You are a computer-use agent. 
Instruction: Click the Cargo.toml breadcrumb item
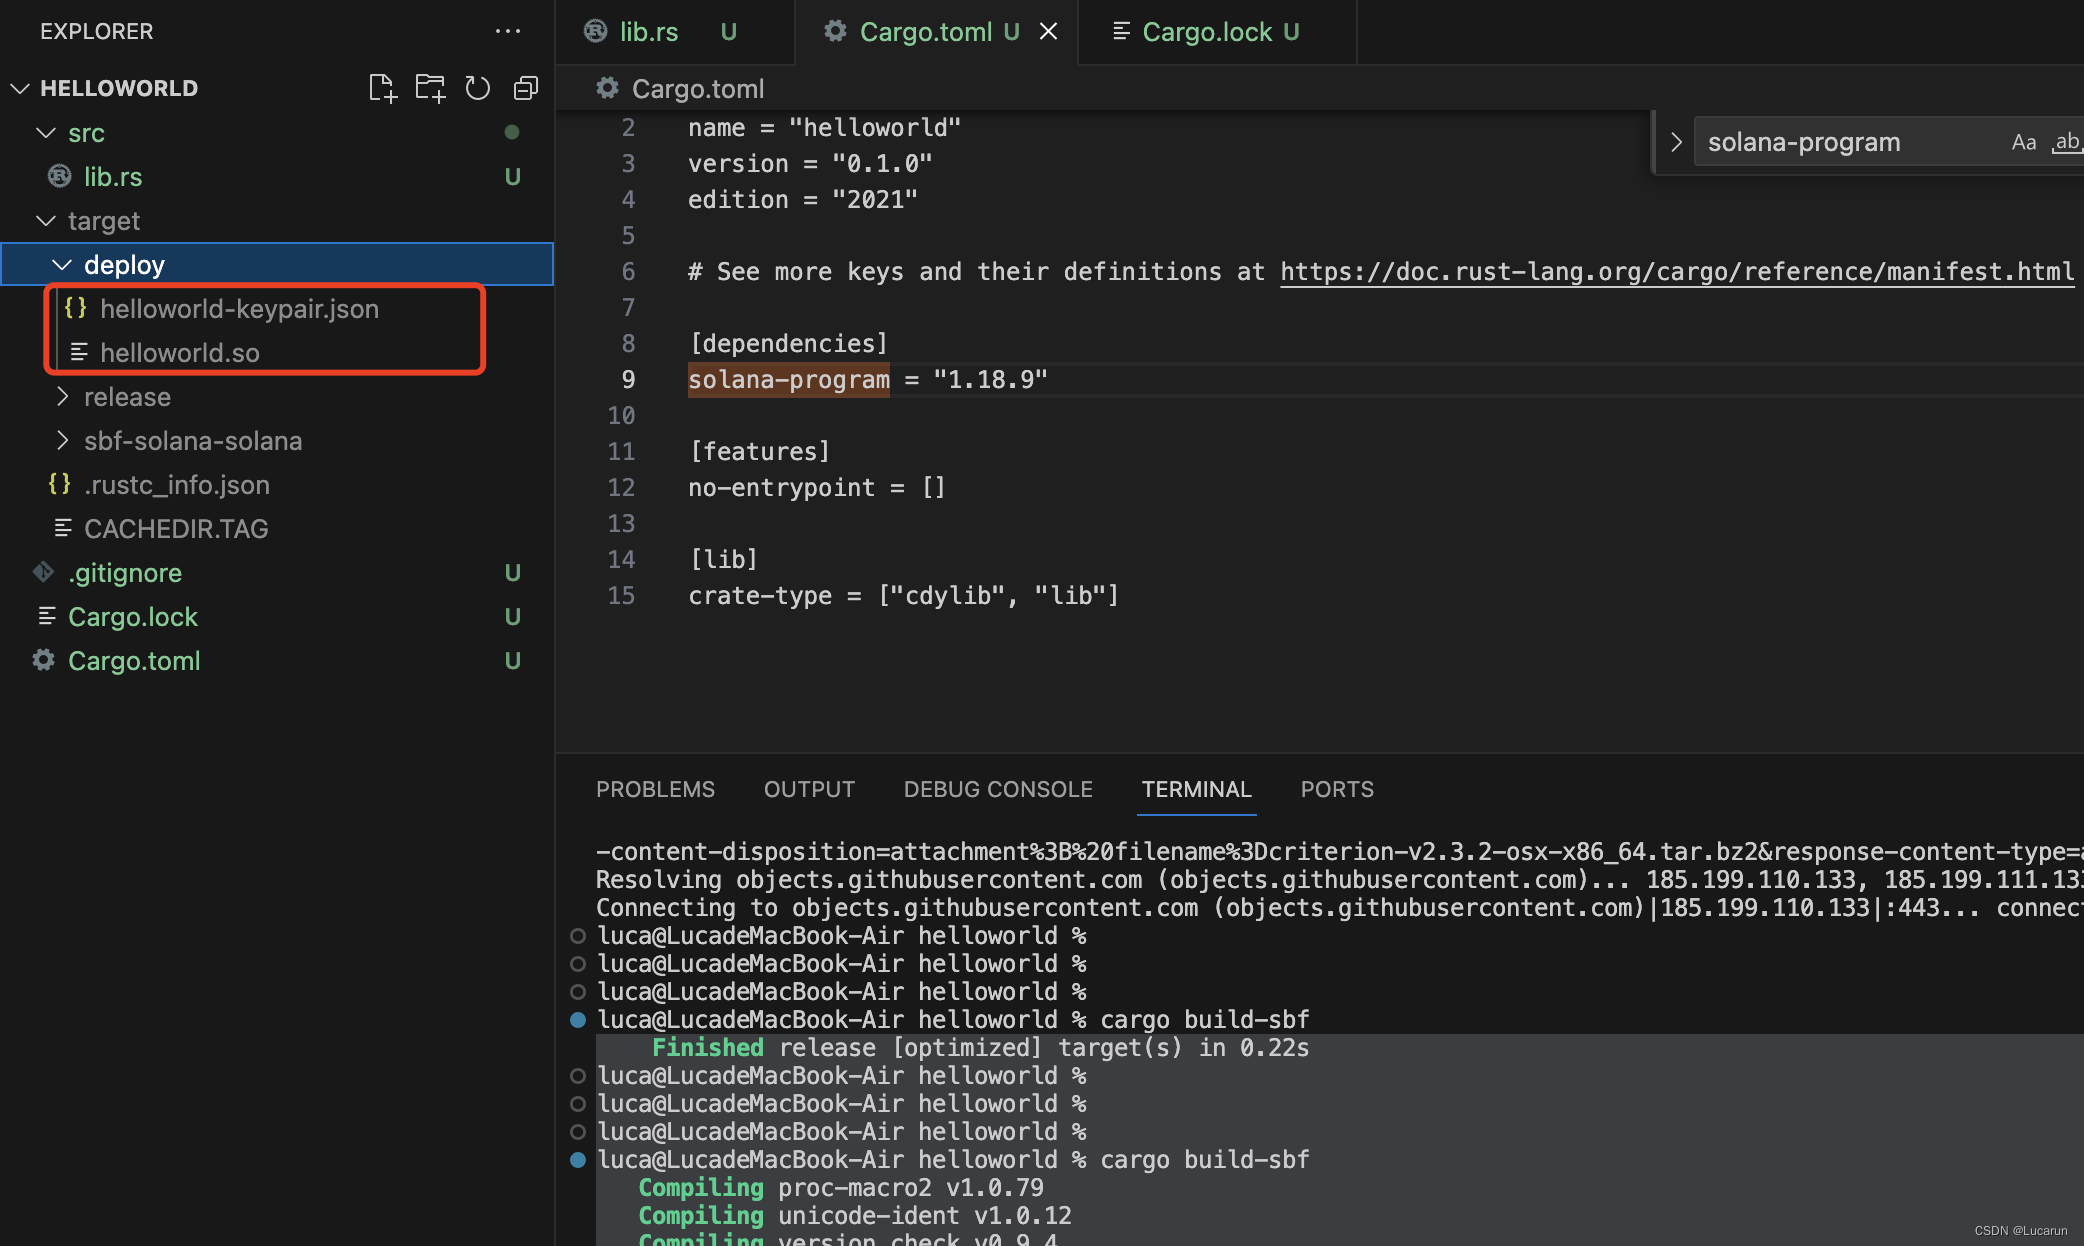click(x=697, y=89)
